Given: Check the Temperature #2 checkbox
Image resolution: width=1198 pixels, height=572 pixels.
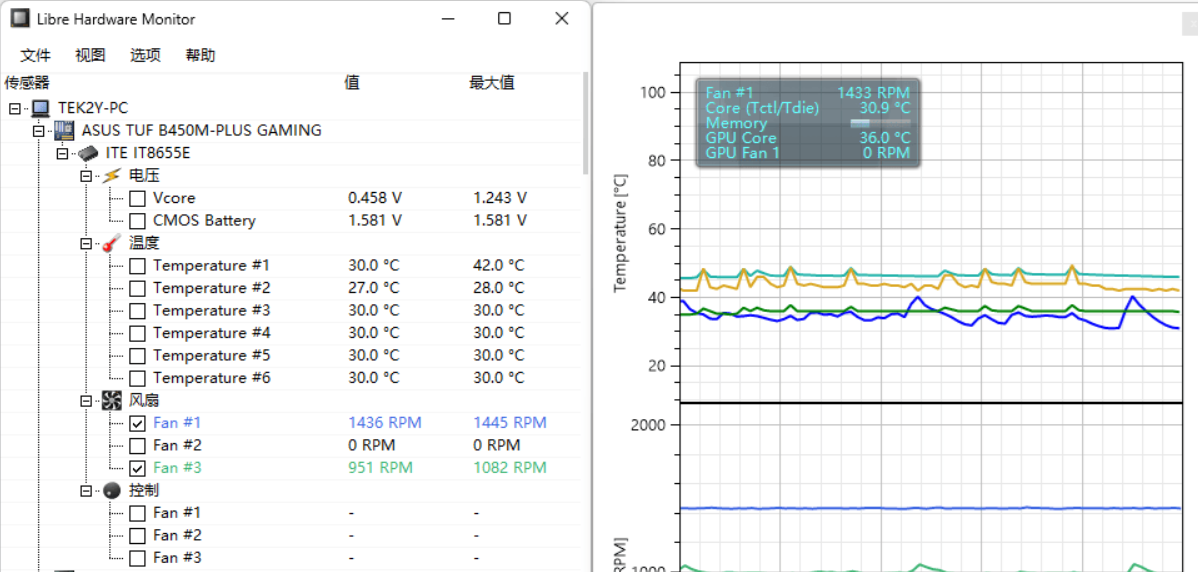Looking at the screenshot, I should (137, 288).
